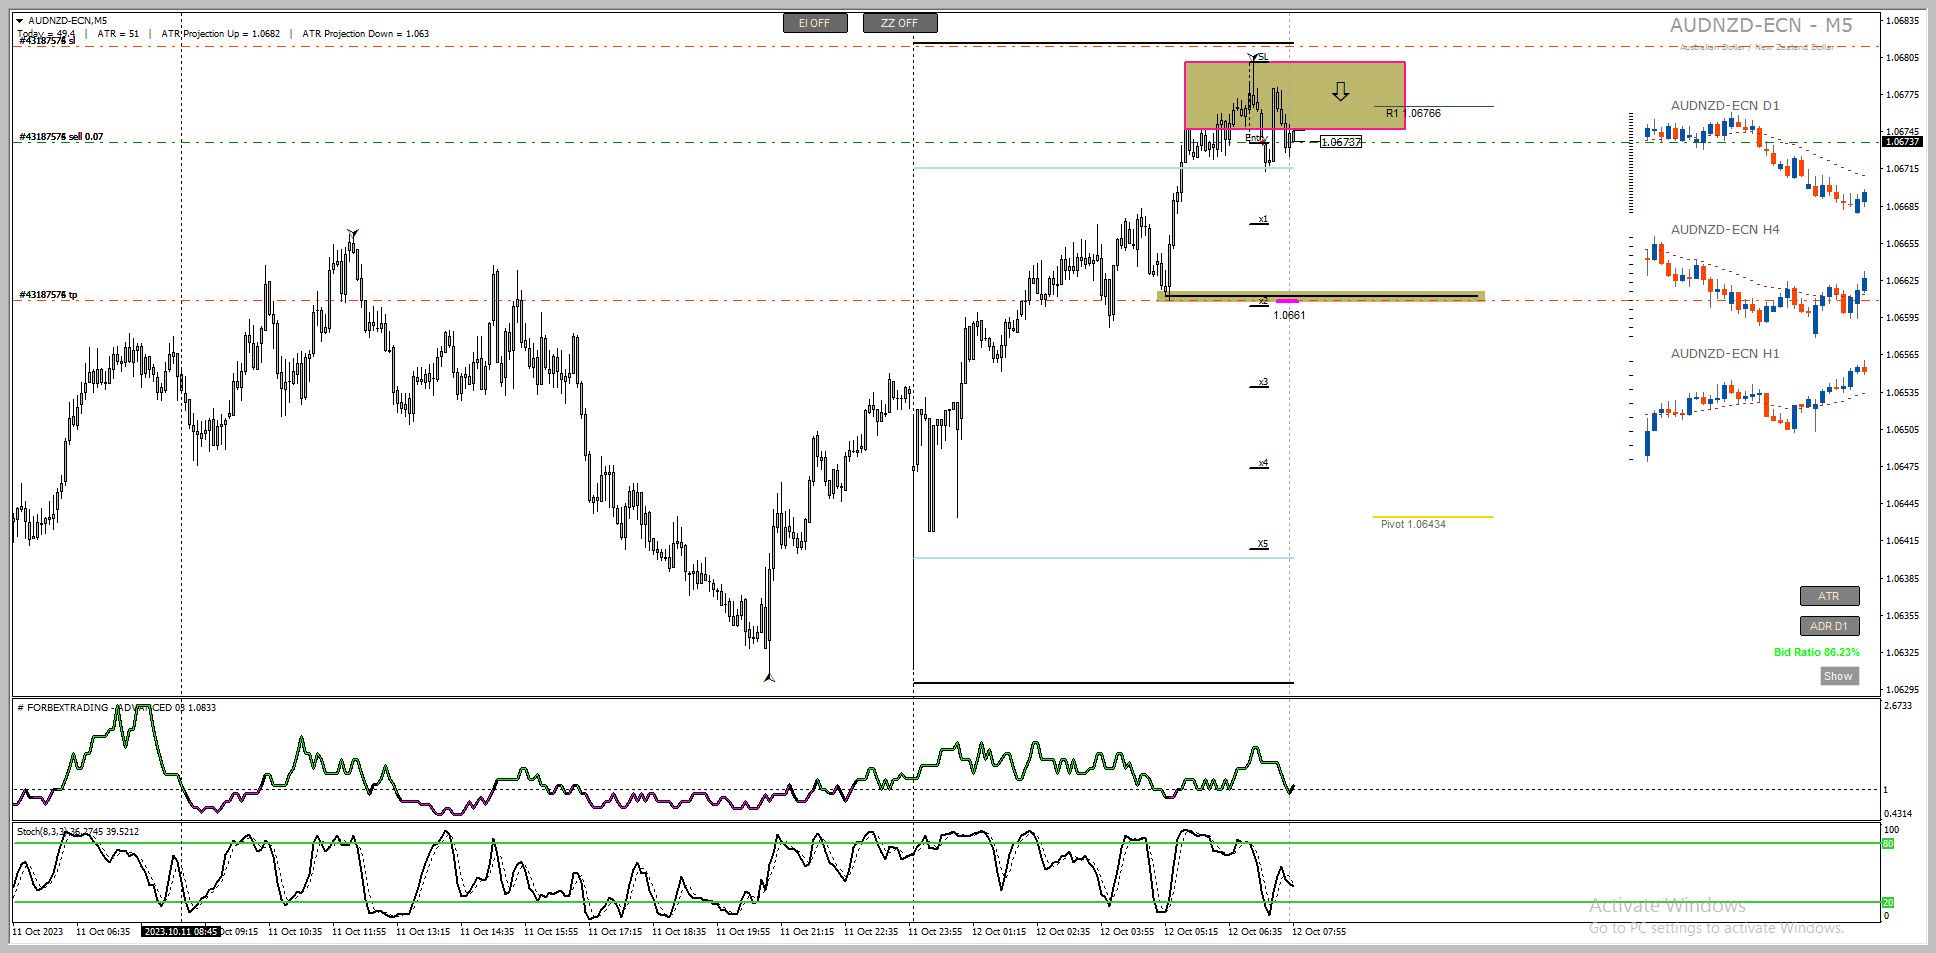Toggle the ZZ OFF zigzag button
Screen dimensions: 1936x953
pos(900,23)
